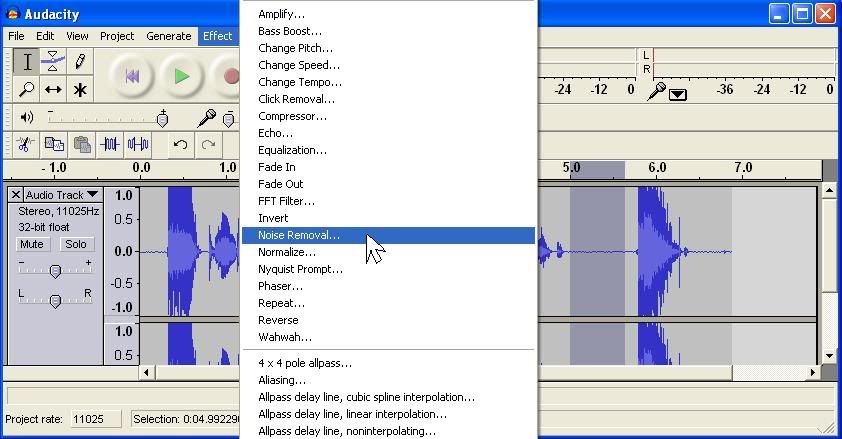Viewport: 842px width, 439px height.
Task: Open the View menu
Action: 77,36
